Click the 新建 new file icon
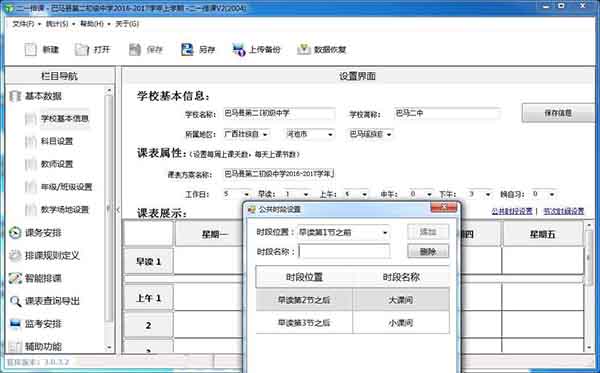The image size is (600, 373). click(x=31, y=49)
